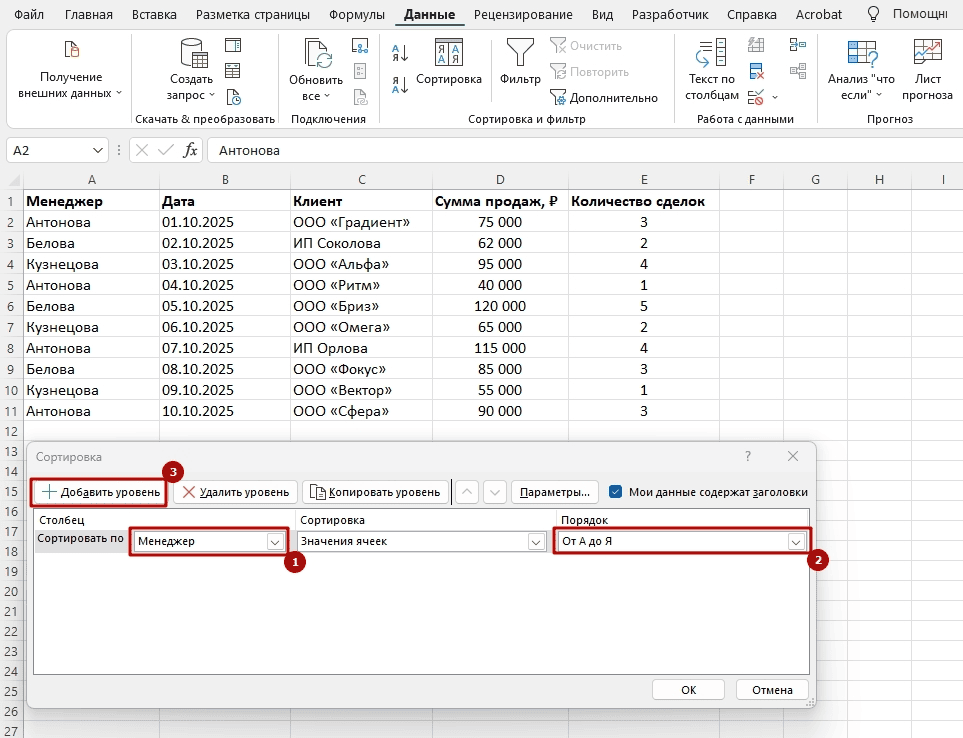Viewport: 963px width, 738px height.
Task: Click the Sort A to Z ascending icon
Action: point(400,54)
